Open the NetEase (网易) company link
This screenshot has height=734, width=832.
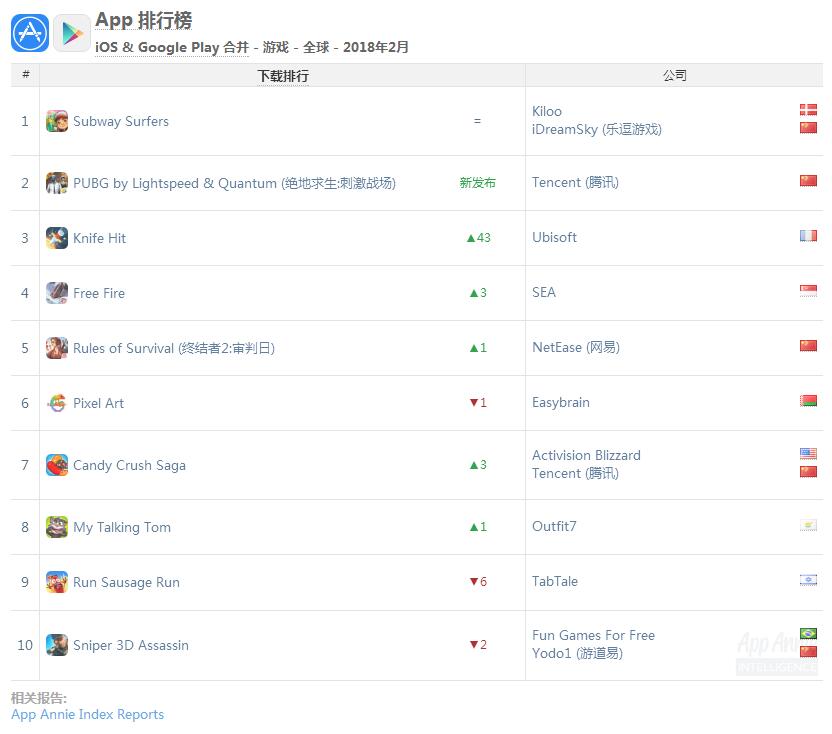coord(576,348)
